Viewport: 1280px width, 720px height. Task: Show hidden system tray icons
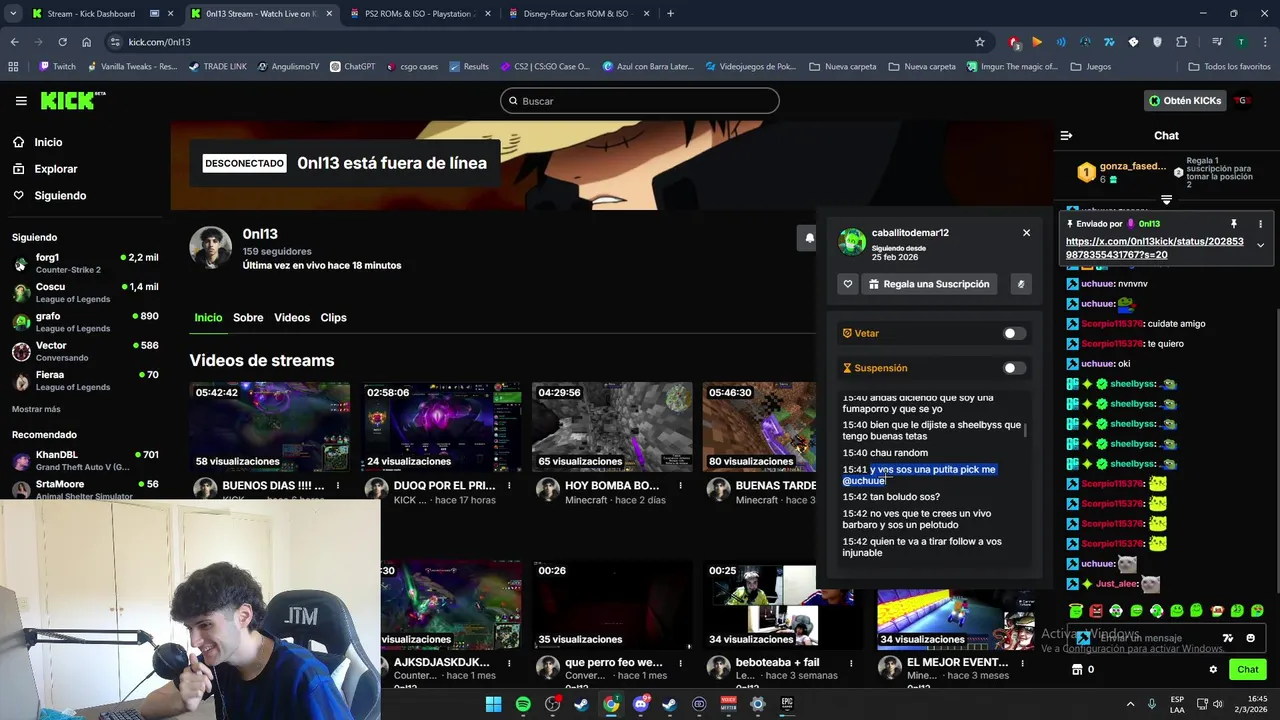1131,704
